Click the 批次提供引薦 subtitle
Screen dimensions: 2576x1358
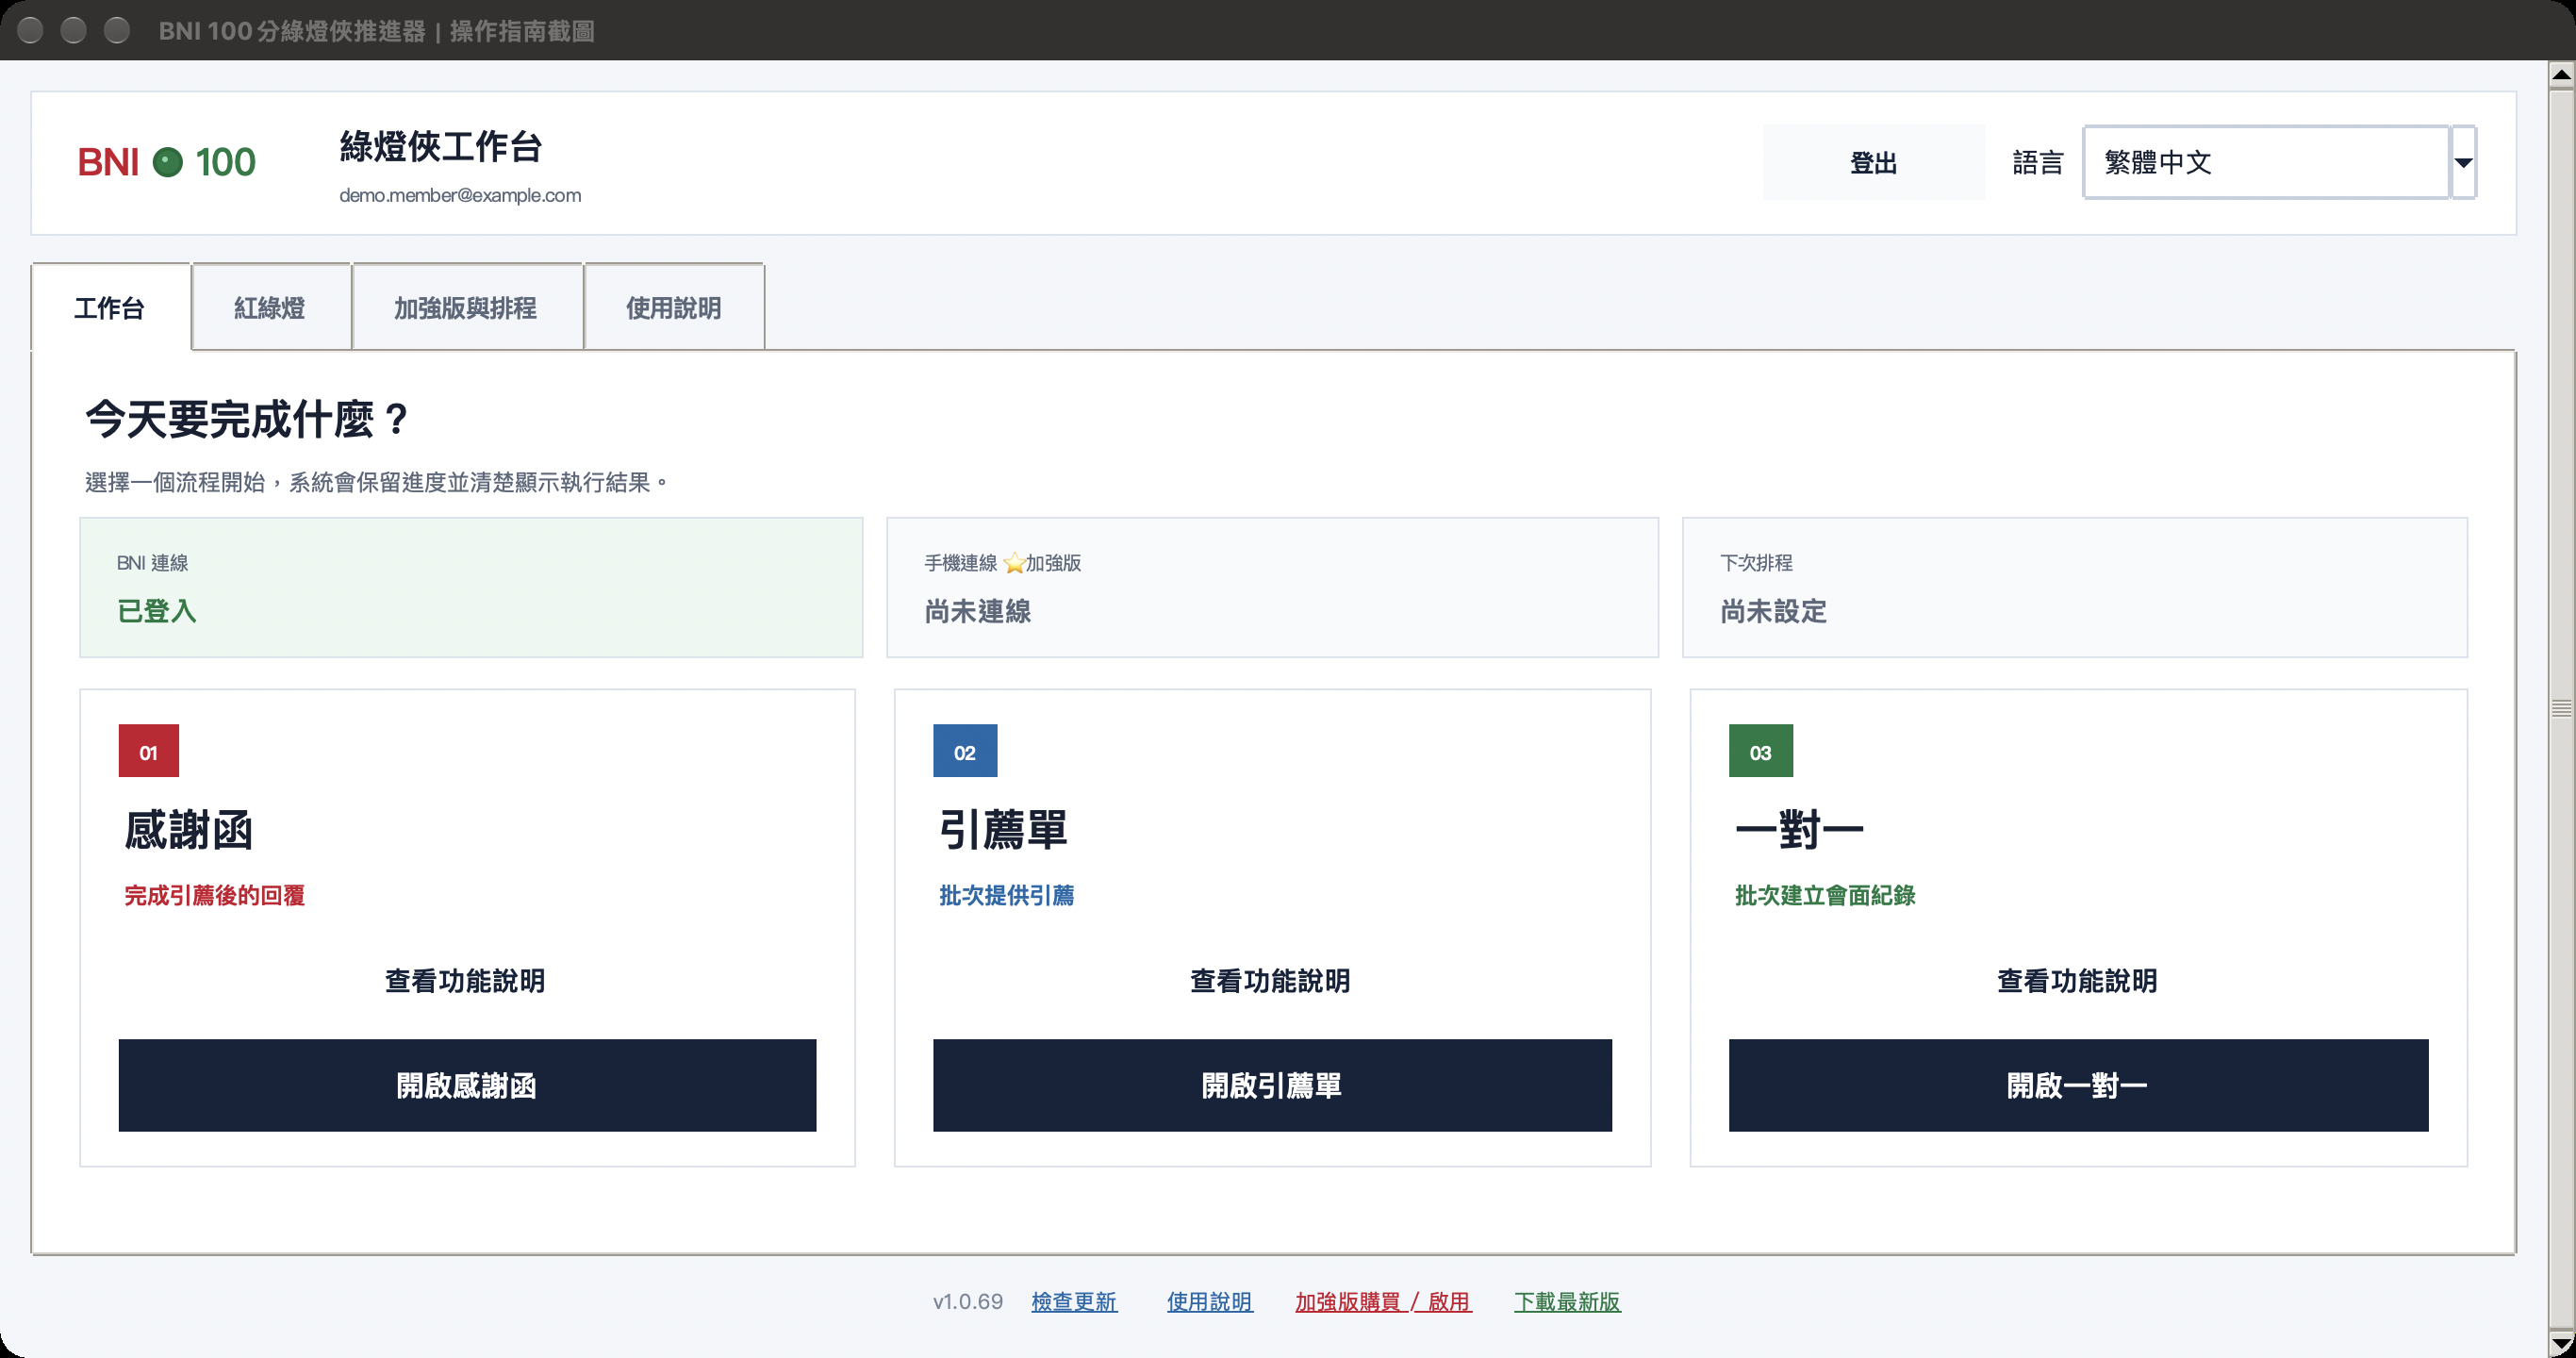click(x=1006, y=895)
